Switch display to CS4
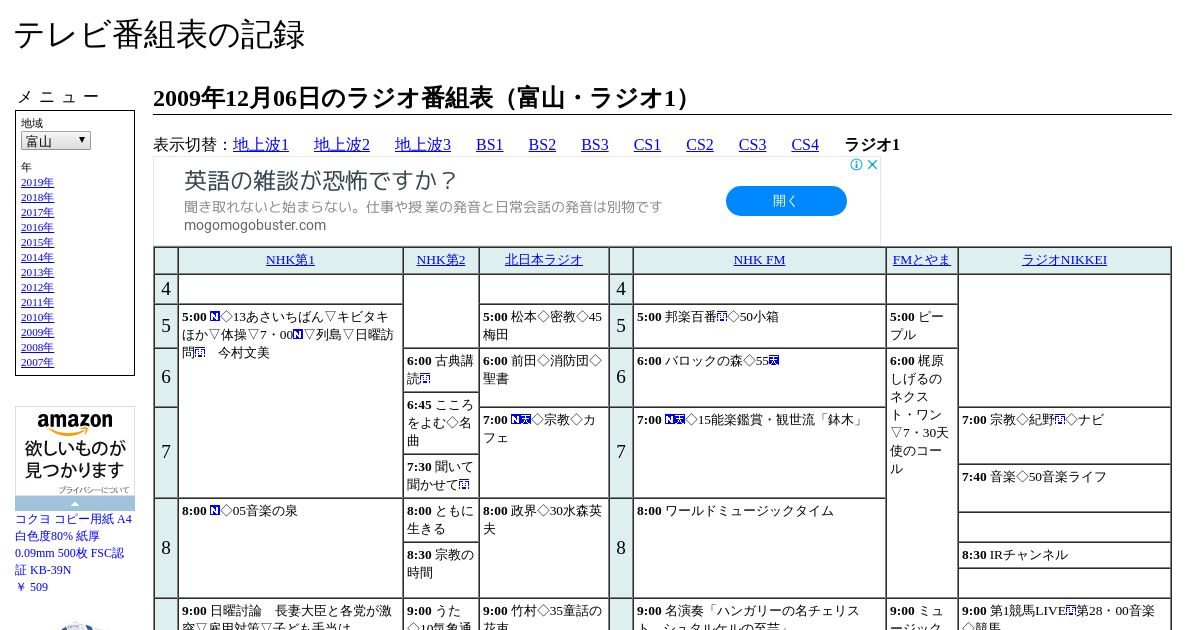Viewport: 1200px width, 630px height. coord(805,145)
